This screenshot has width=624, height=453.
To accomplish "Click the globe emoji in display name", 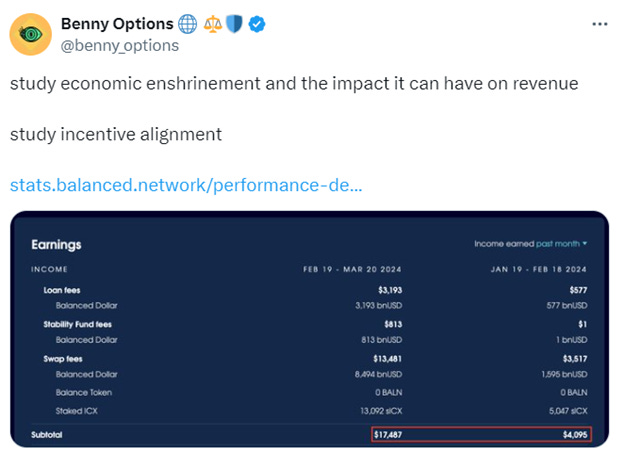I will tap(187, 24).
